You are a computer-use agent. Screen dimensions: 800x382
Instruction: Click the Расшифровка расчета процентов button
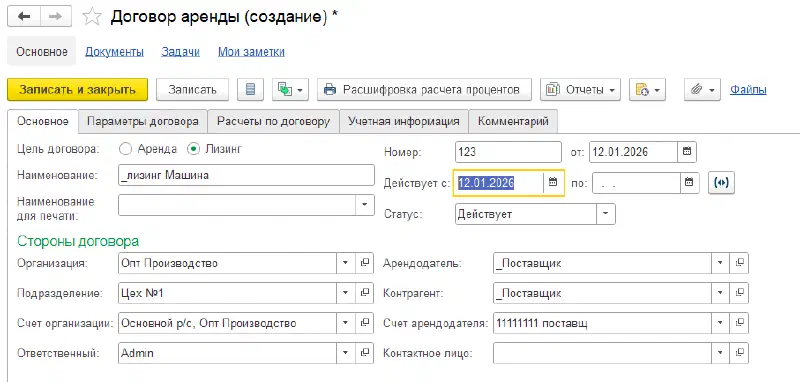click(424, 90)
